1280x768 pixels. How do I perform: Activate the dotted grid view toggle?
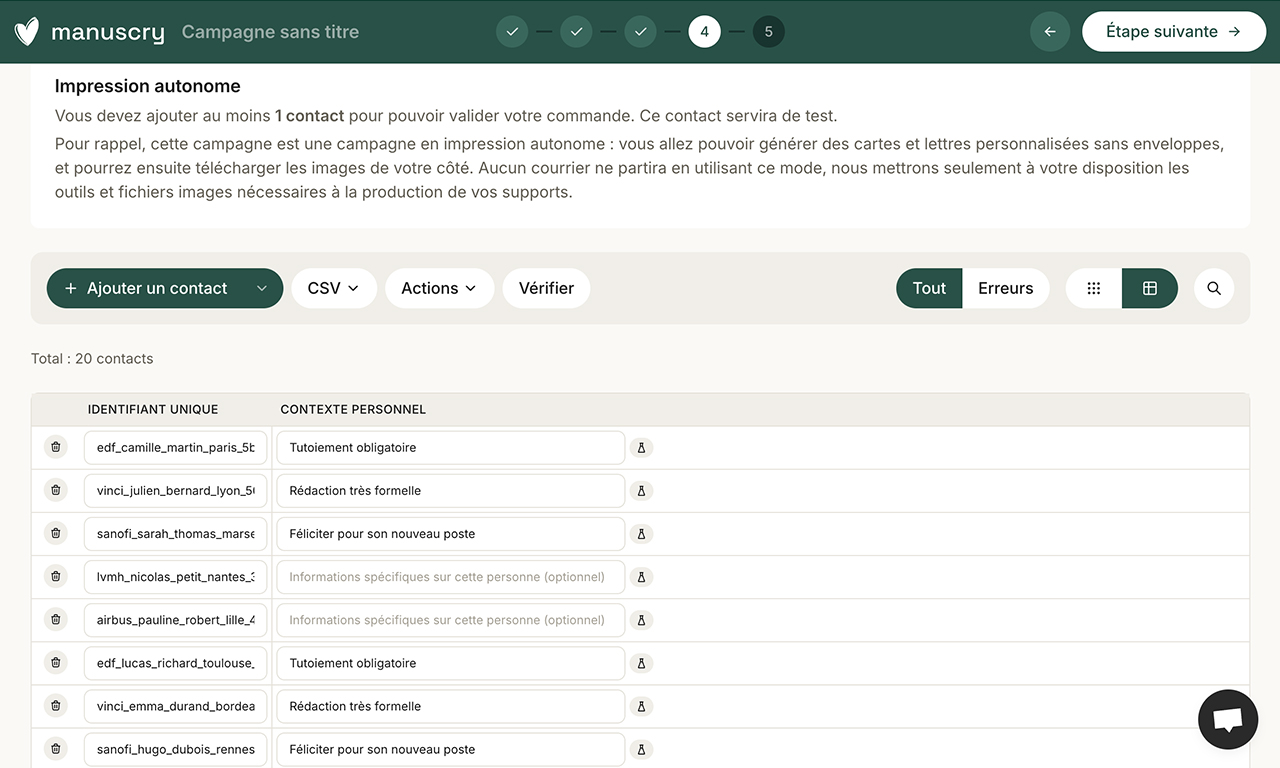point(1093,287)
